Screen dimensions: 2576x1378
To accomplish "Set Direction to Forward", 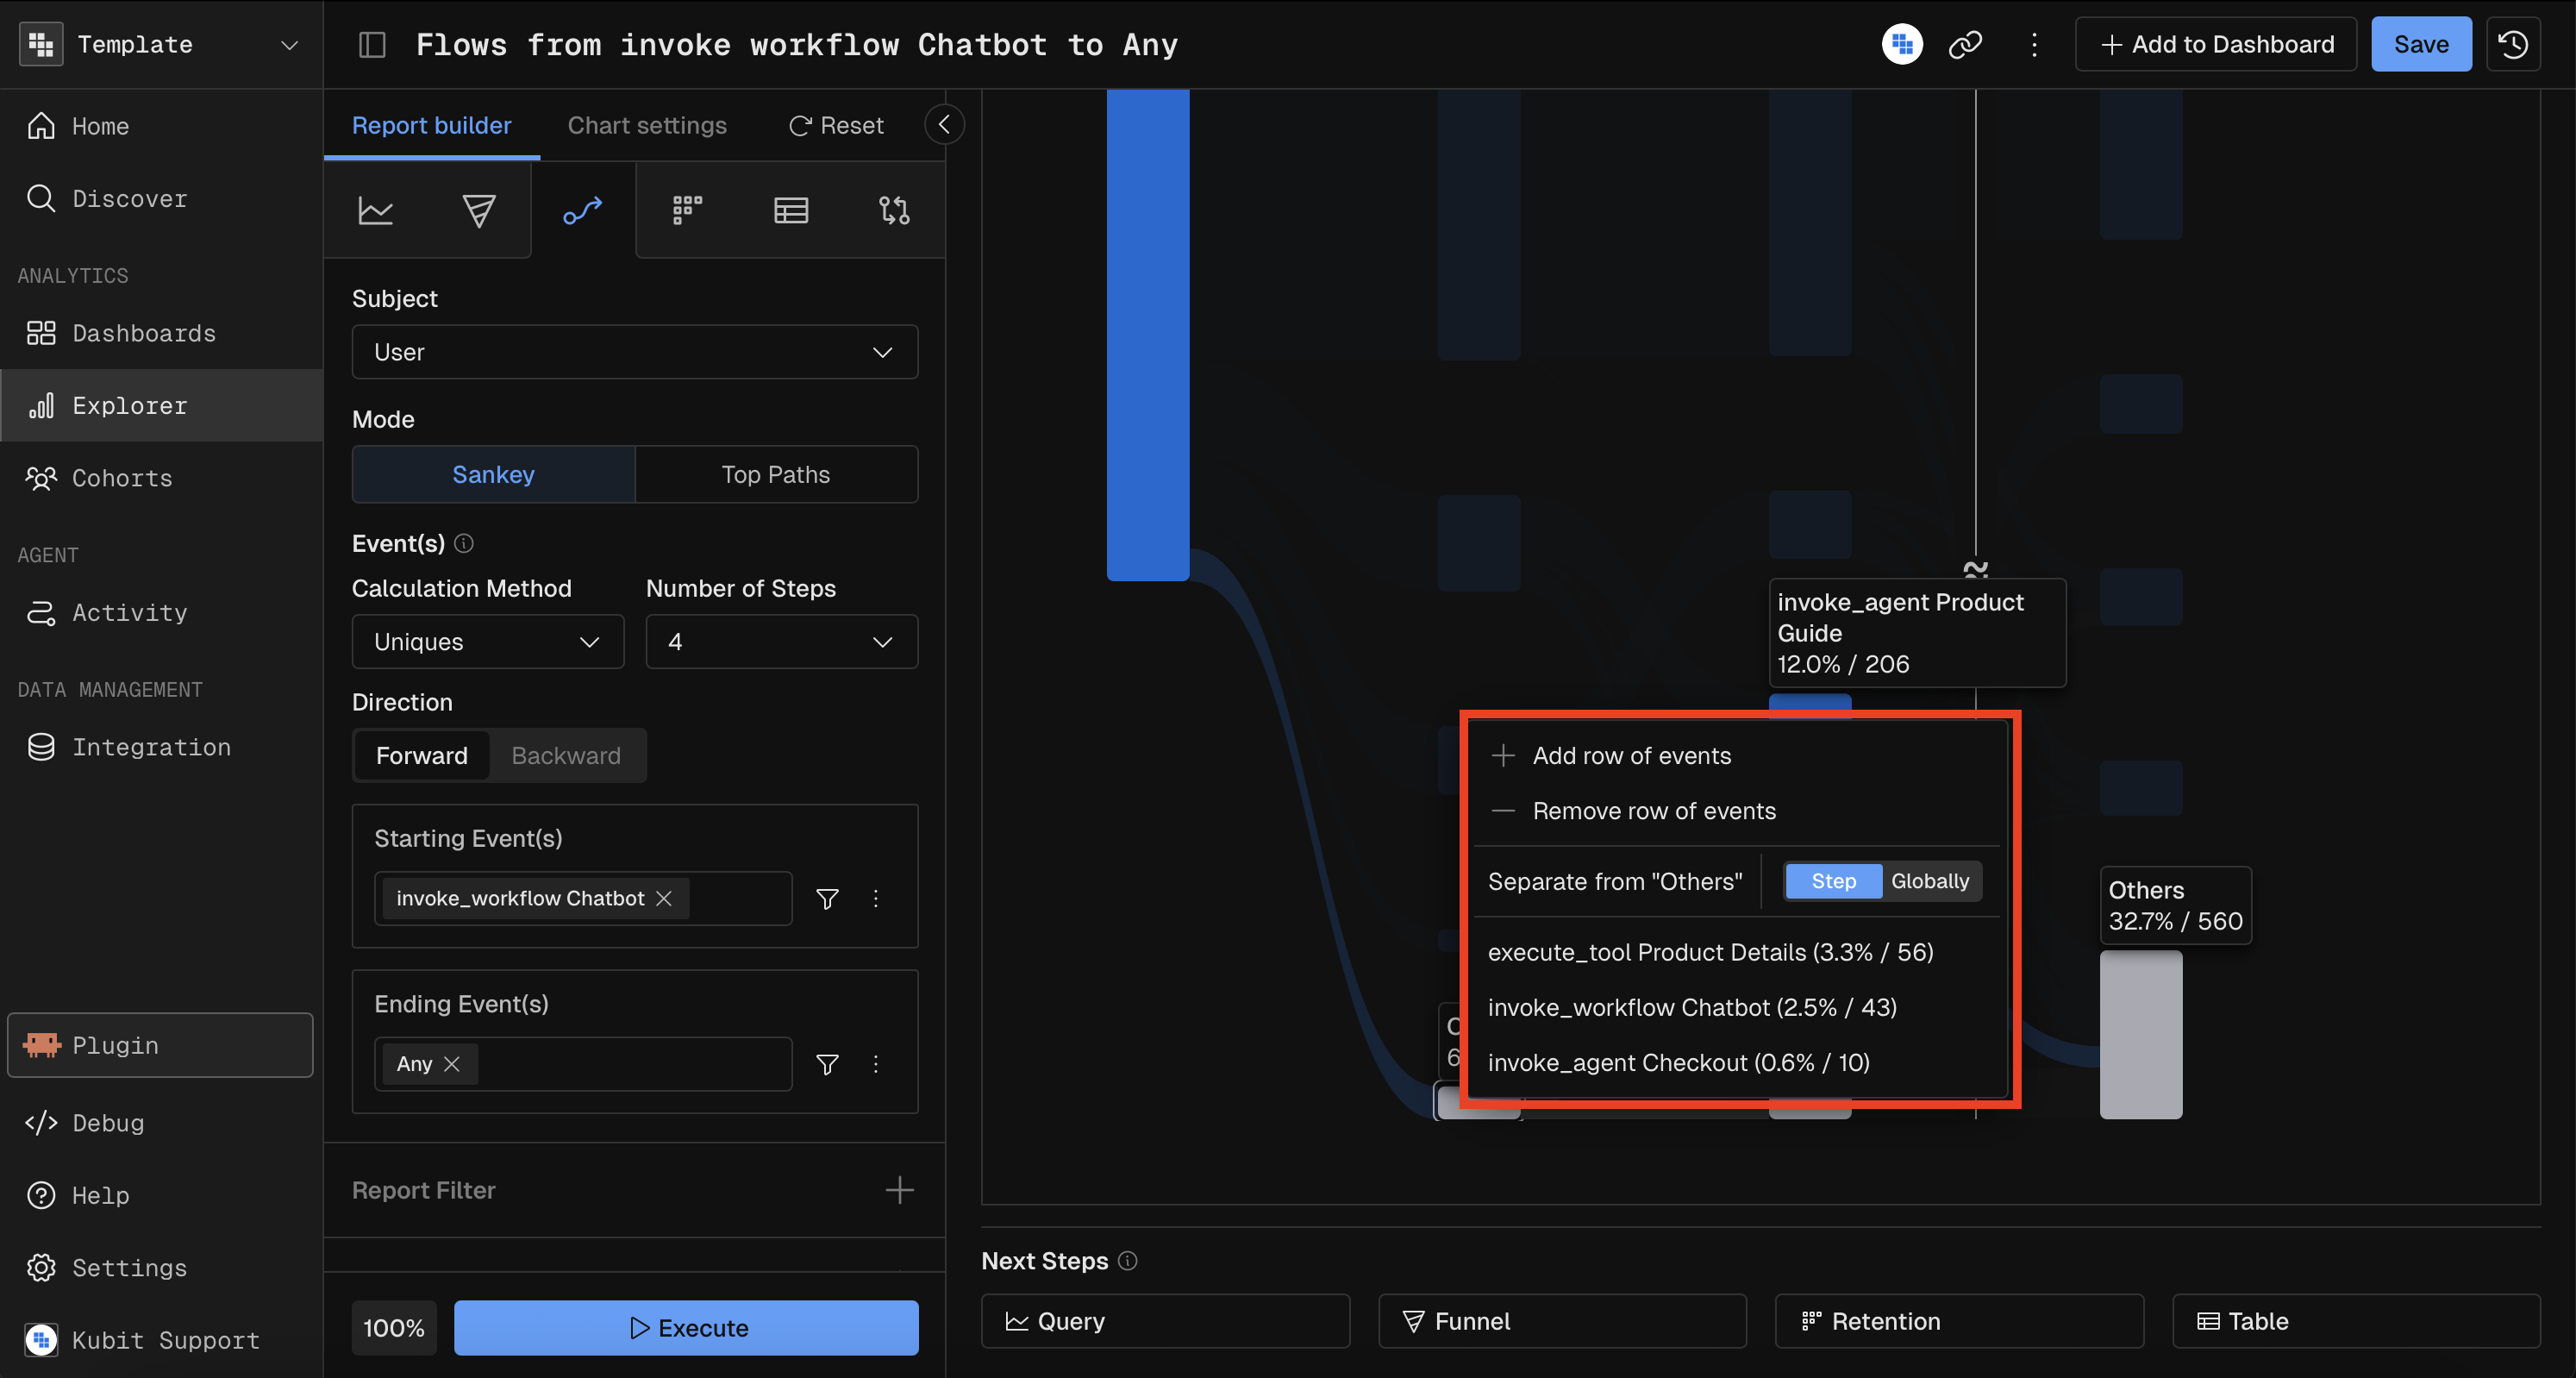I will 421,755.
